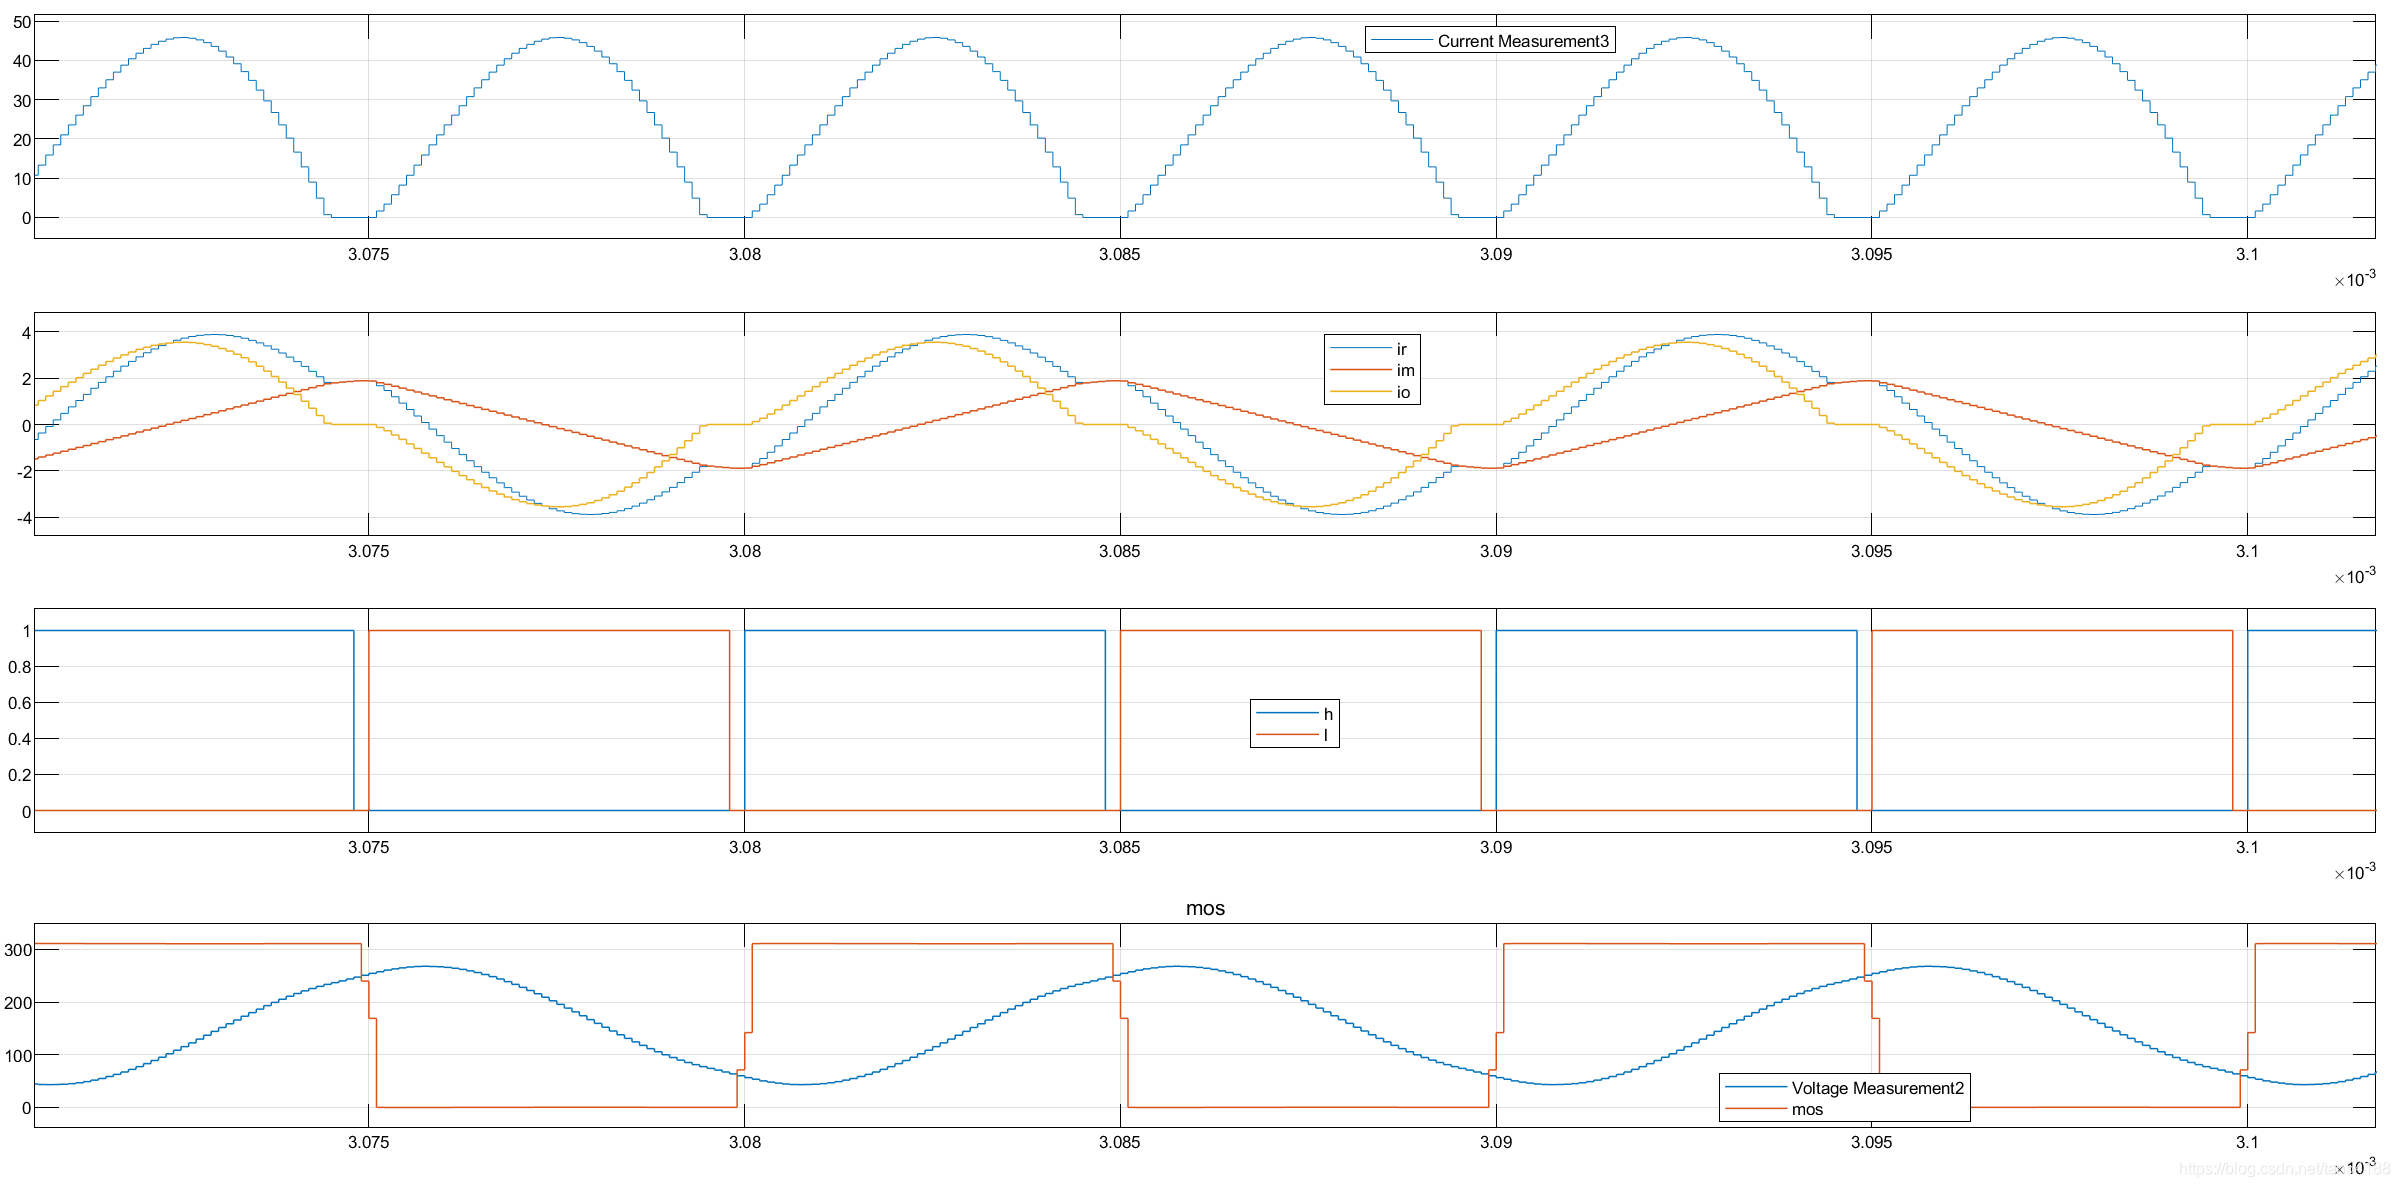Click the mos entry in the bottom legend
Screen dimensions: 2400x1187
(x=1807, y=1110)
